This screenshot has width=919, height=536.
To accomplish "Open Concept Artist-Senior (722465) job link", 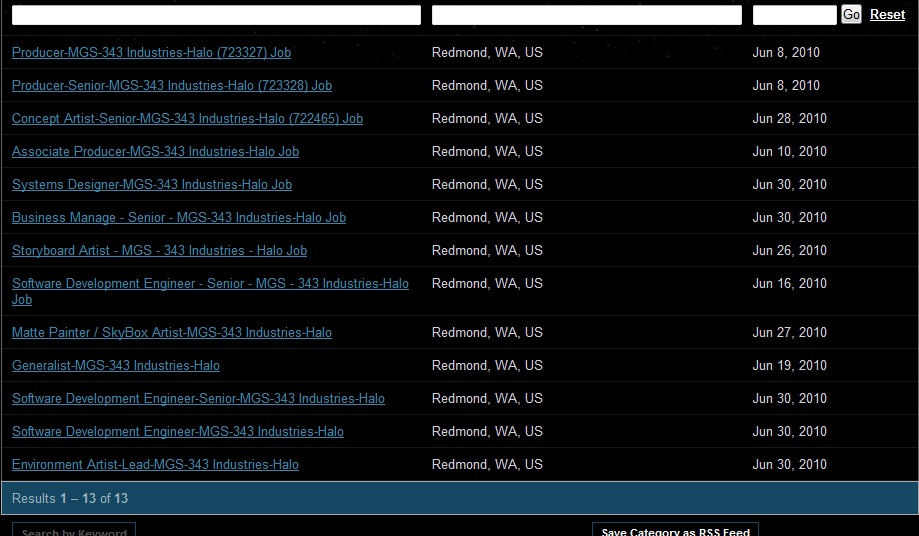I will (x=187, y=118).
